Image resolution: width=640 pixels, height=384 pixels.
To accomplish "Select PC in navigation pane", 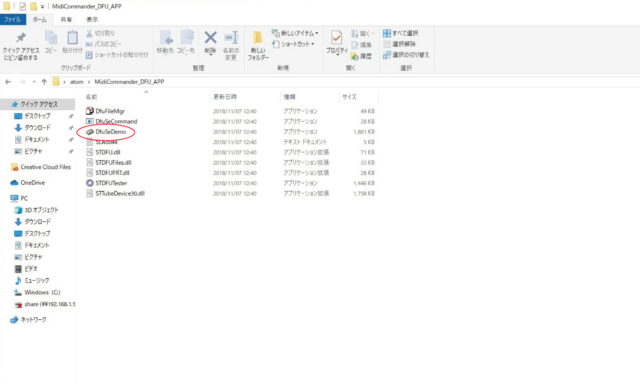I will [x=24, y=198].
